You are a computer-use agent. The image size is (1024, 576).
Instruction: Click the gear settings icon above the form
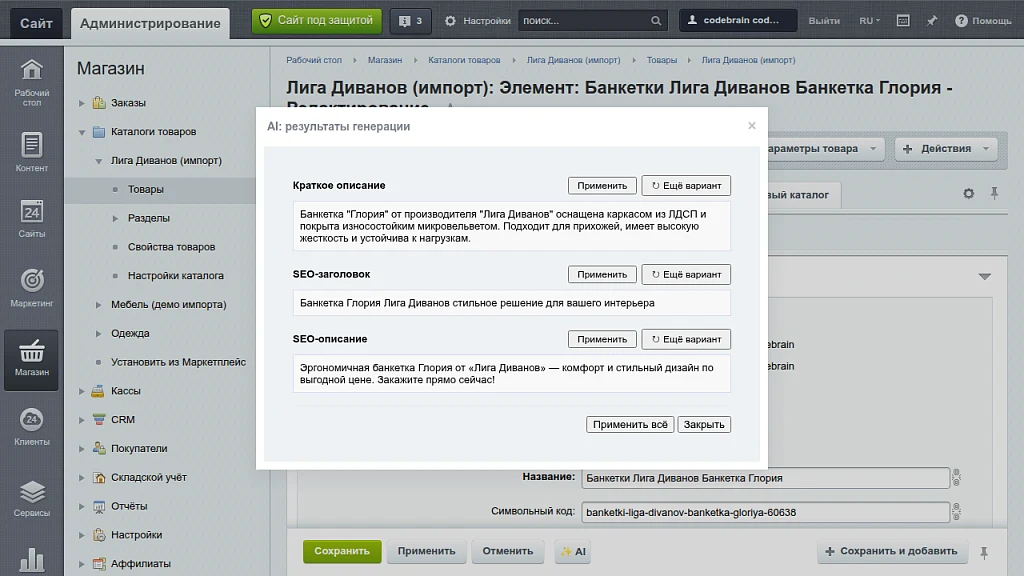[x=968, y=193]
